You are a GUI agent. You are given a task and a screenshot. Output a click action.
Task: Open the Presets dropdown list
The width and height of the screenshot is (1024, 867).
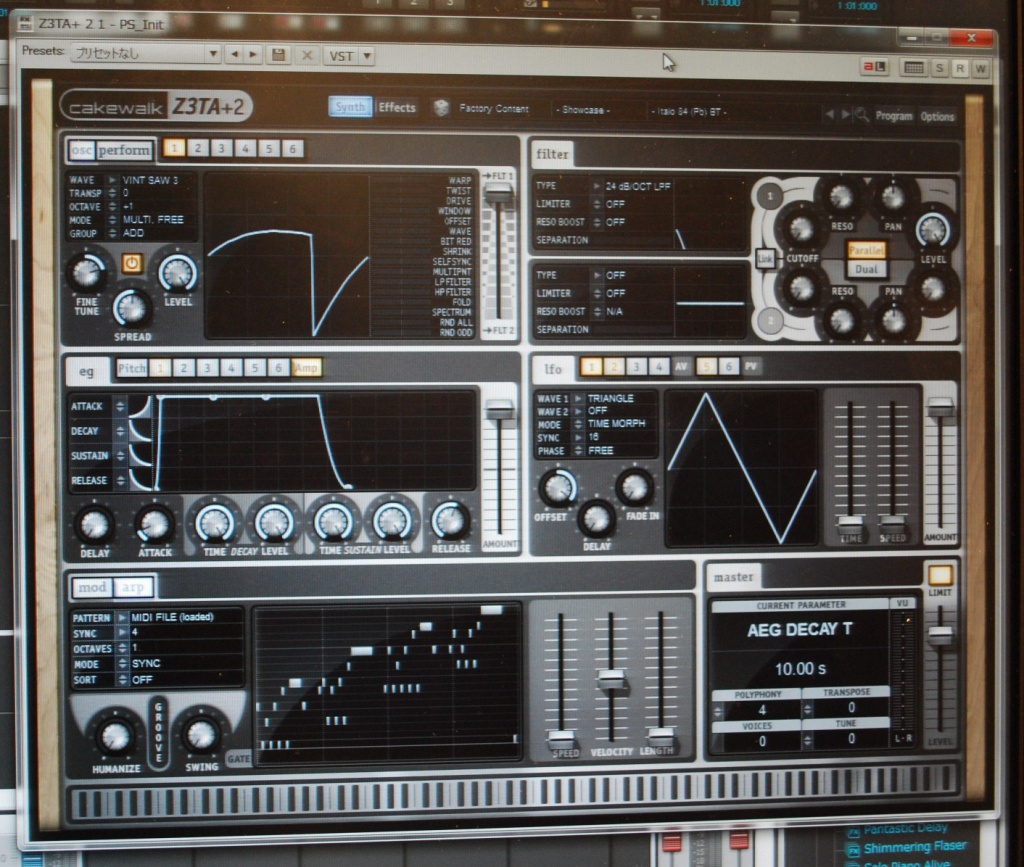click(x=146, y=54)
